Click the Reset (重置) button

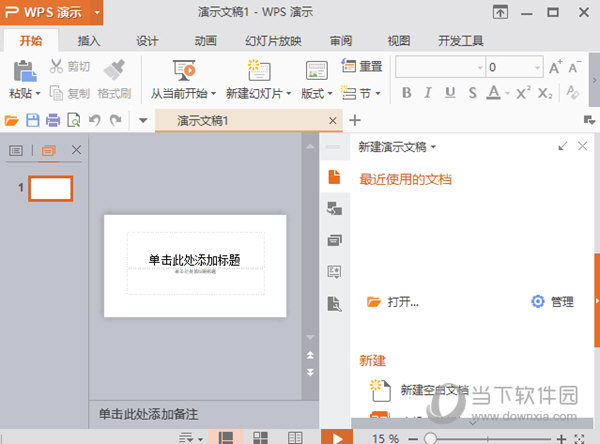coord(362,66)
